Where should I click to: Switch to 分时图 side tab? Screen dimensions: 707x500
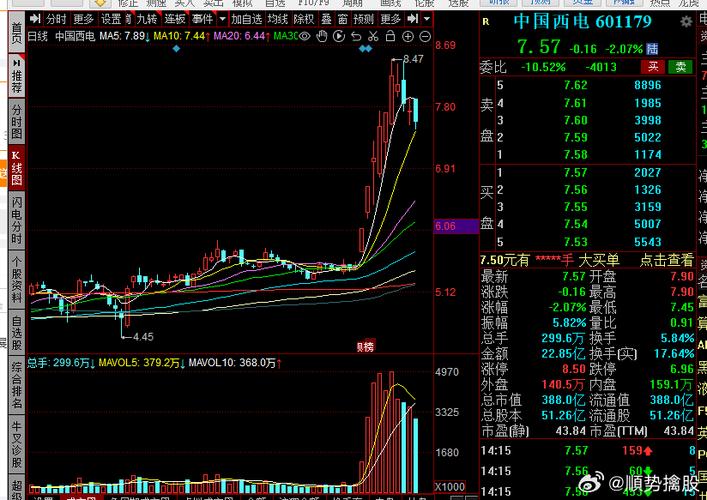16,121
